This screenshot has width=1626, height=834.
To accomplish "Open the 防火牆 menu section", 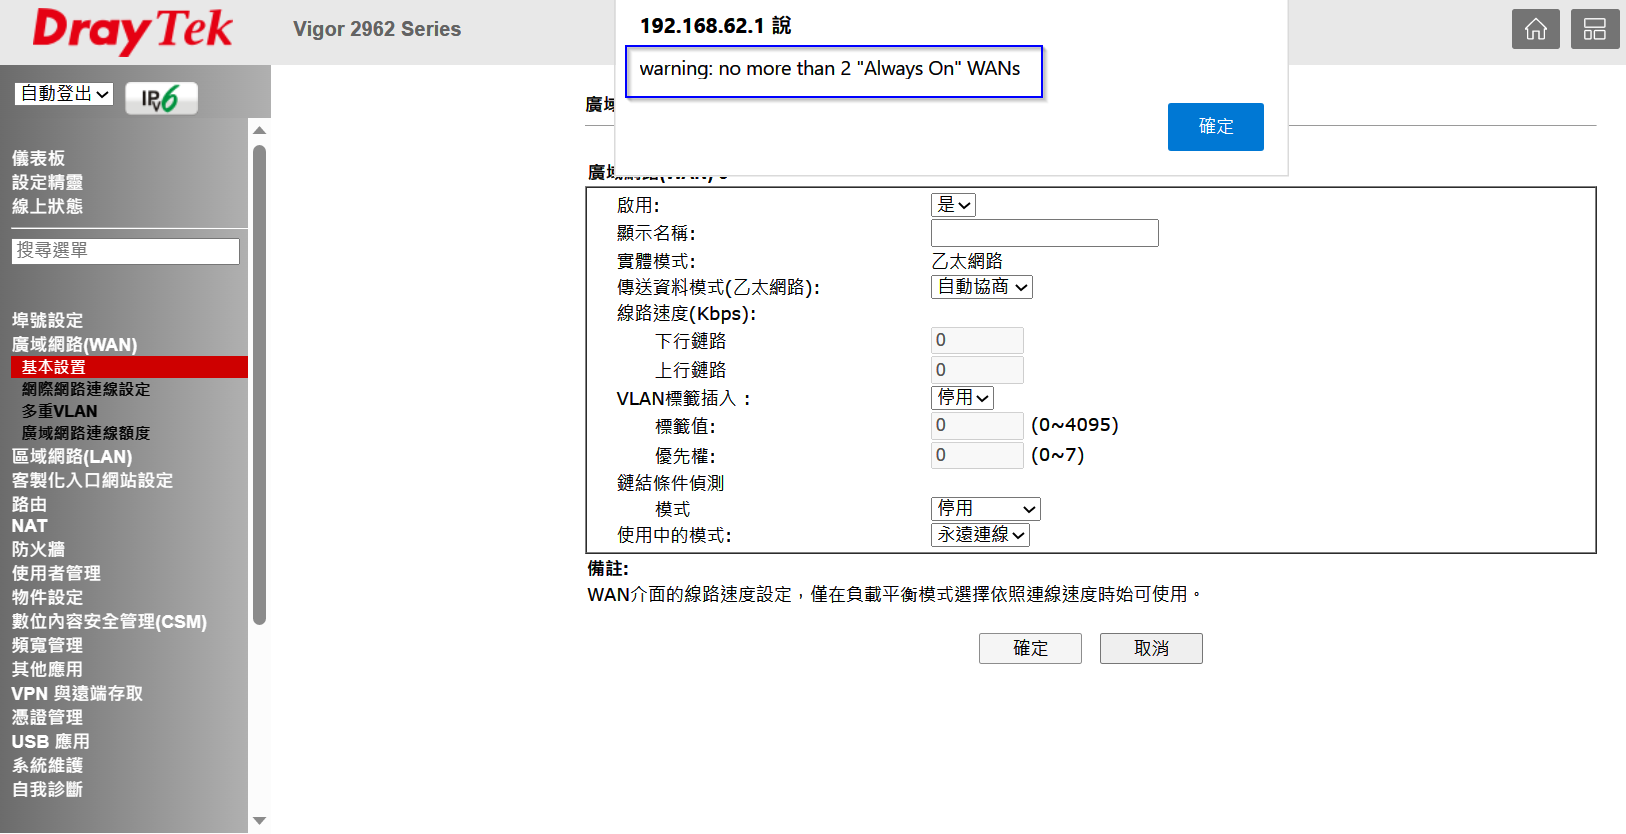I will tap(38, 549).
